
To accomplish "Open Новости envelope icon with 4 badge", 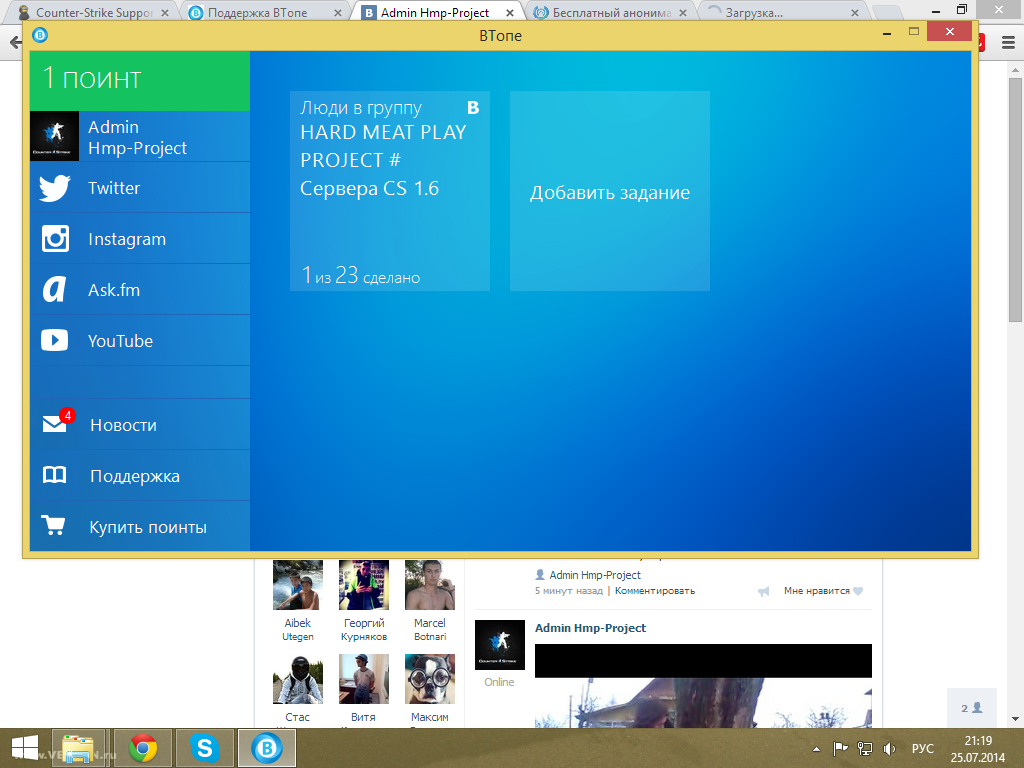I will 57,421.
